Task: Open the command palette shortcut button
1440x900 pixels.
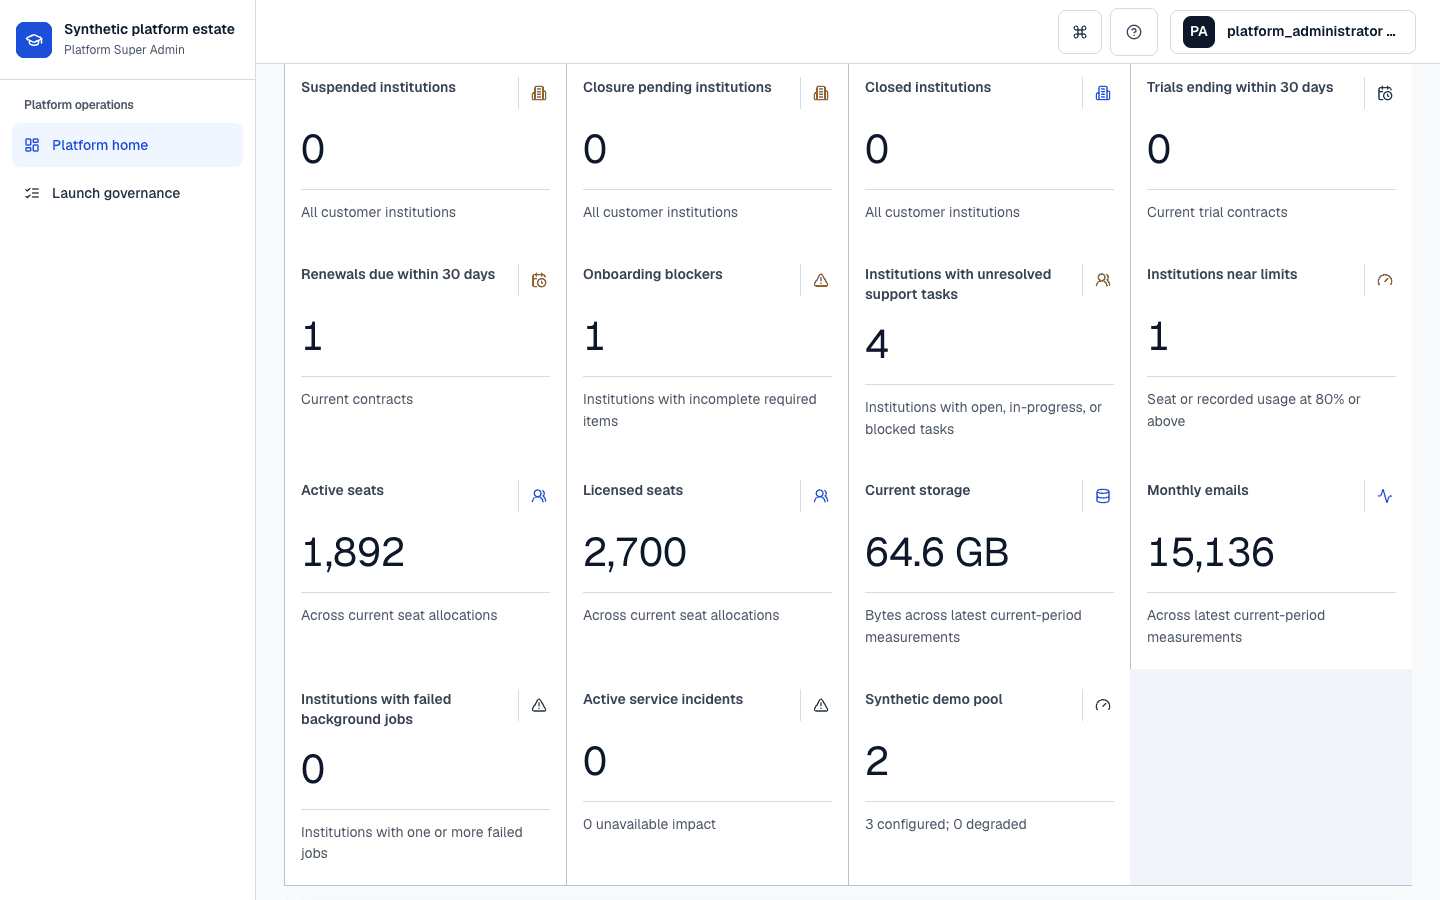Action: [1080, 32]
